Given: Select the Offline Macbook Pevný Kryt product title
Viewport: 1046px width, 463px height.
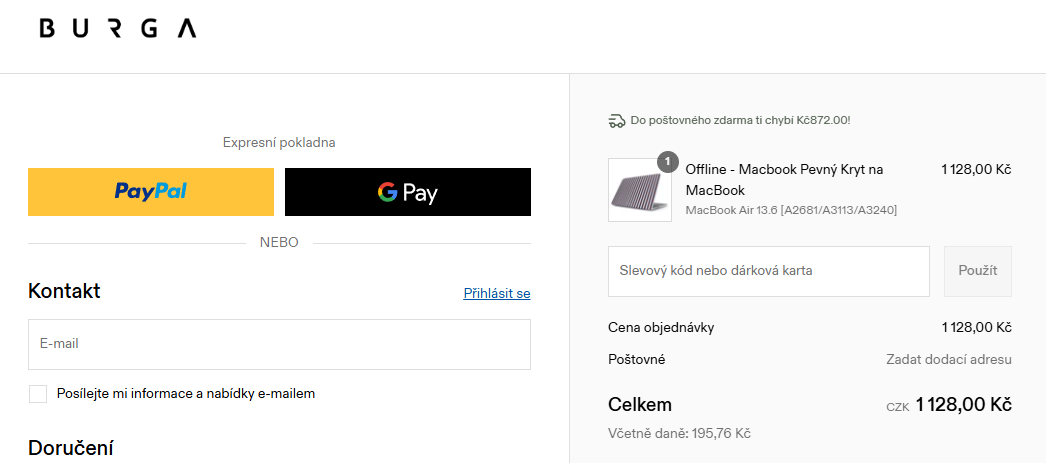Looking at the screenshot, I should [784, 179].
